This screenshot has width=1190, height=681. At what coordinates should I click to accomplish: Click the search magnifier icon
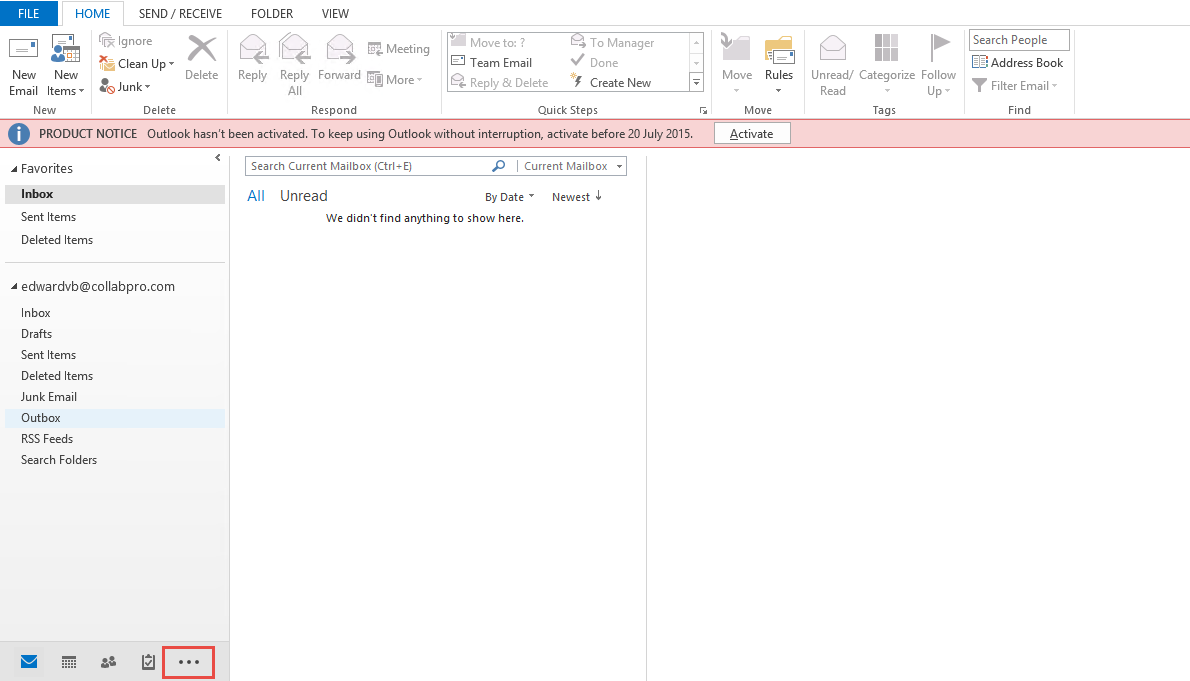pos(499,166)
